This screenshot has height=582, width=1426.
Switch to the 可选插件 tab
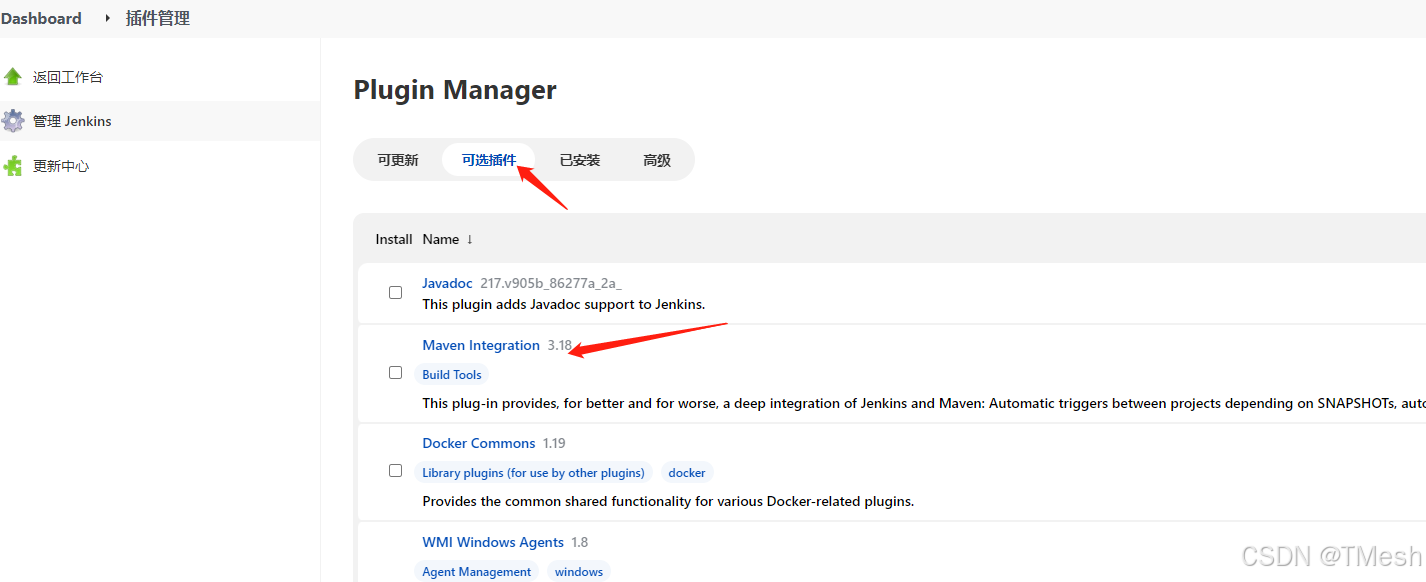point(489,160)
